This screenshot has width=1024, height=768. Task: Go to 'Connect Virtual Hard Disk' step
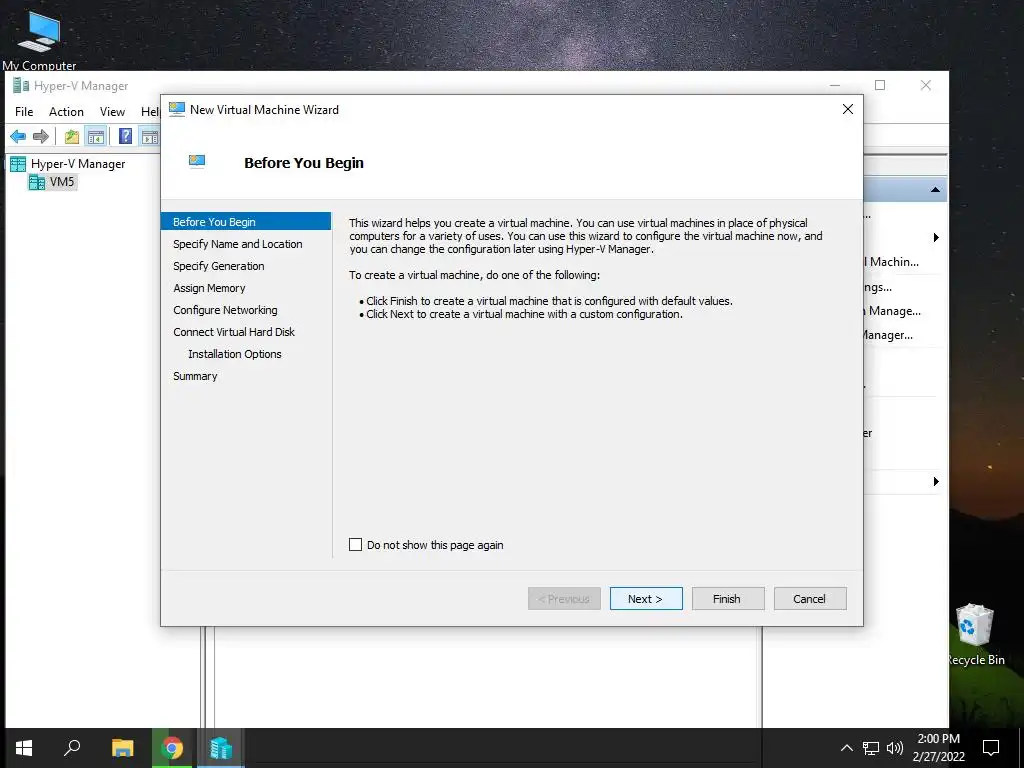tap(234, 332)
